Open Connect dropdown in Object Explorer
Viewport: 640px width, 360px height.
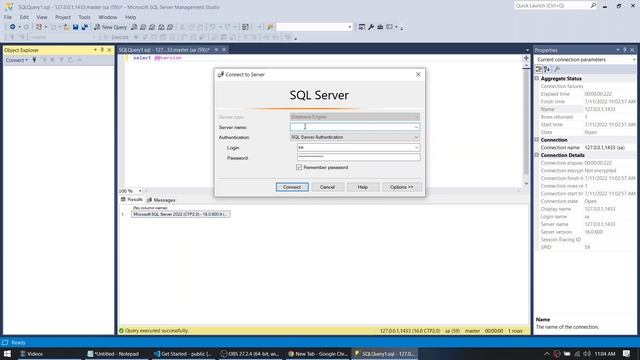[17, 60]
